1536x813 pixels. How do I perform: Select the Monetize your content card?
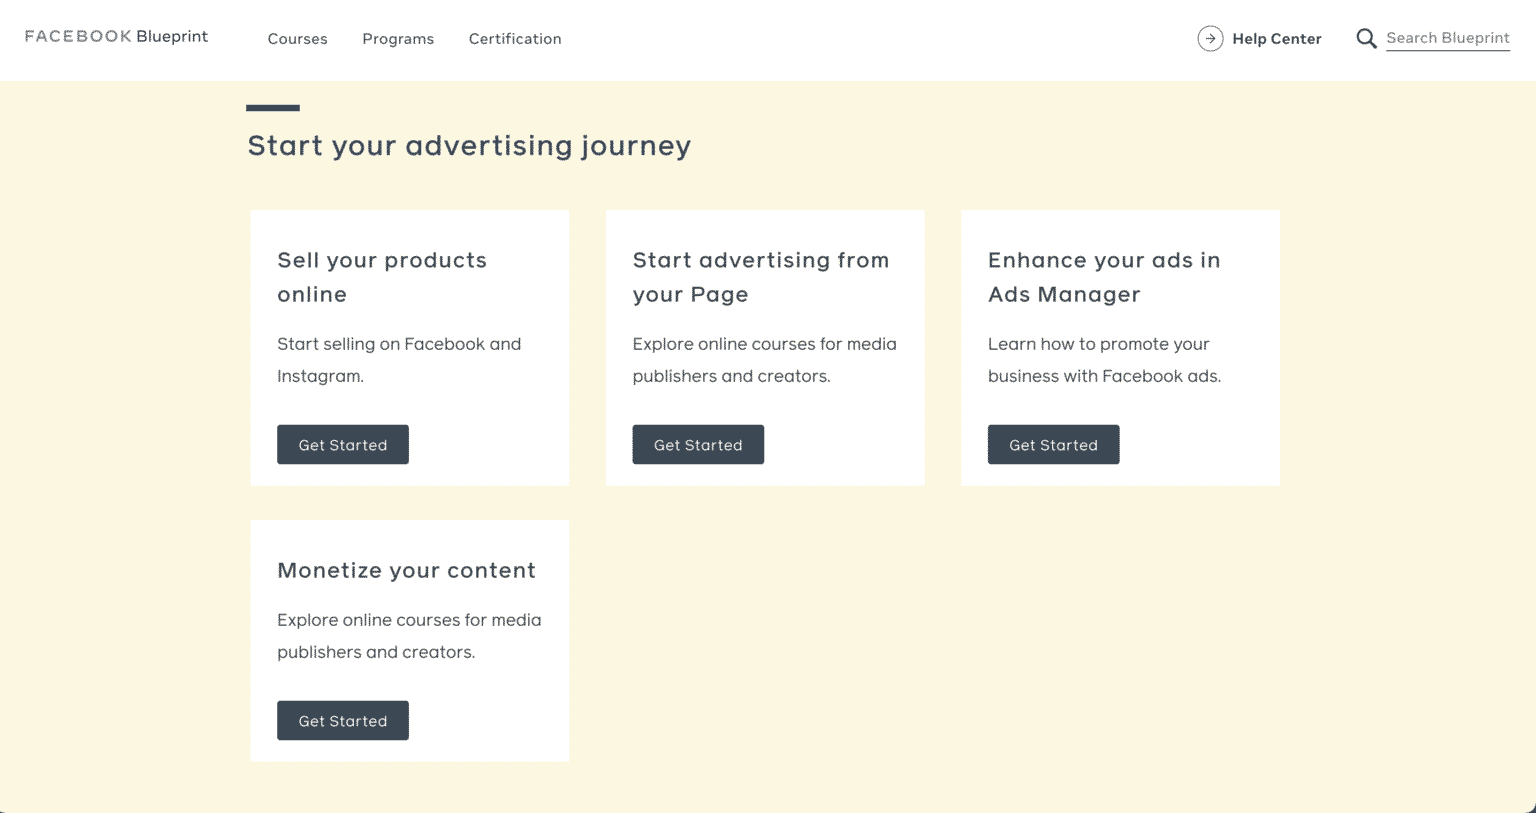409,640
